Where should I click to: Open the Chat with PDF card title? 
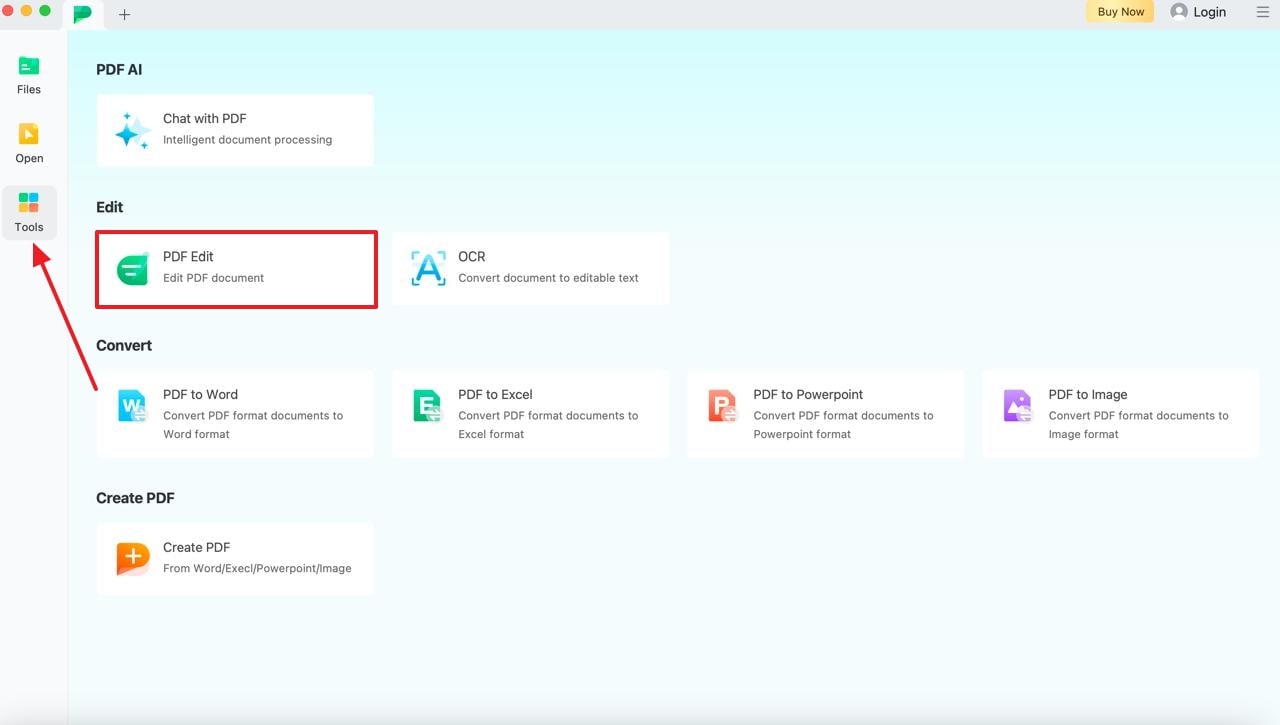coord(205,118)
